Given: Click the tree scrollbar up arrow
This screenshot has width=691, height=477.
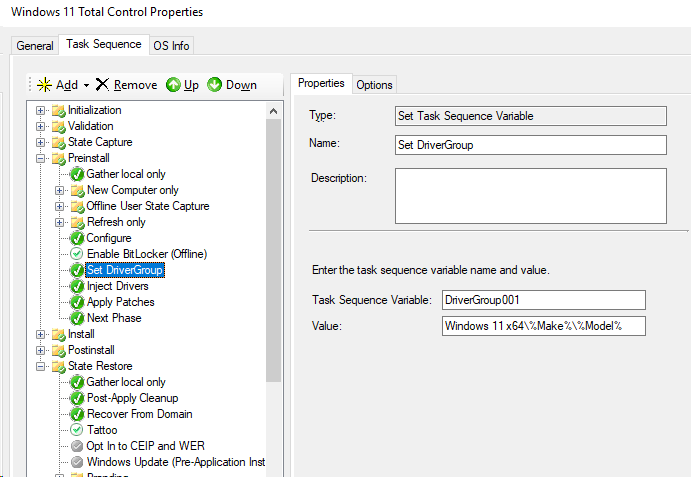Looking at the screenshot, I should (x=273, y=111).
